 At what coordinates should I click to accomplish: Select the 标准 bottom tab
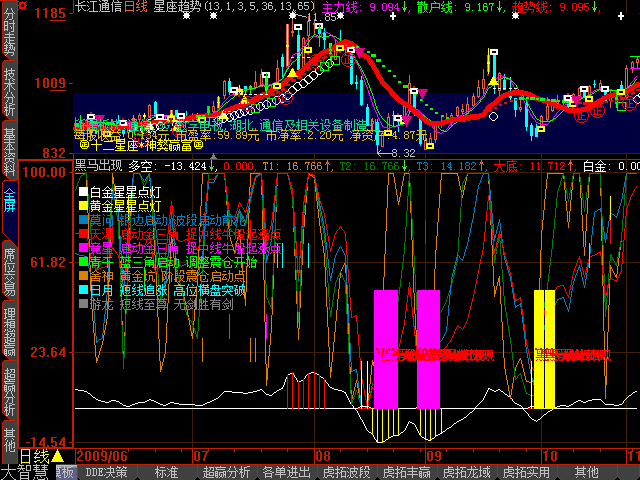[x=165, y=472]
